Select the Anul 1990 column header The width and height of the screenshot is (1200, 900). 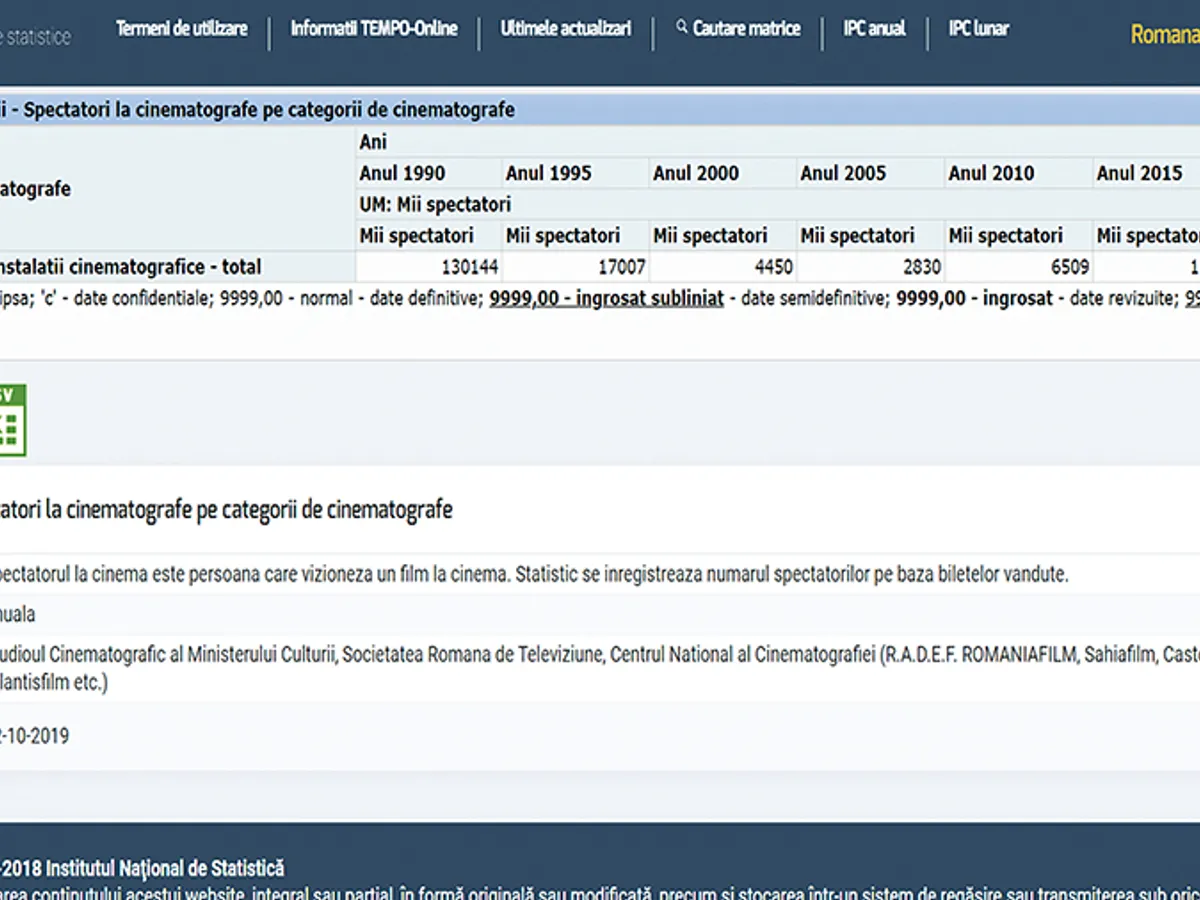click(x=403, y=173)
